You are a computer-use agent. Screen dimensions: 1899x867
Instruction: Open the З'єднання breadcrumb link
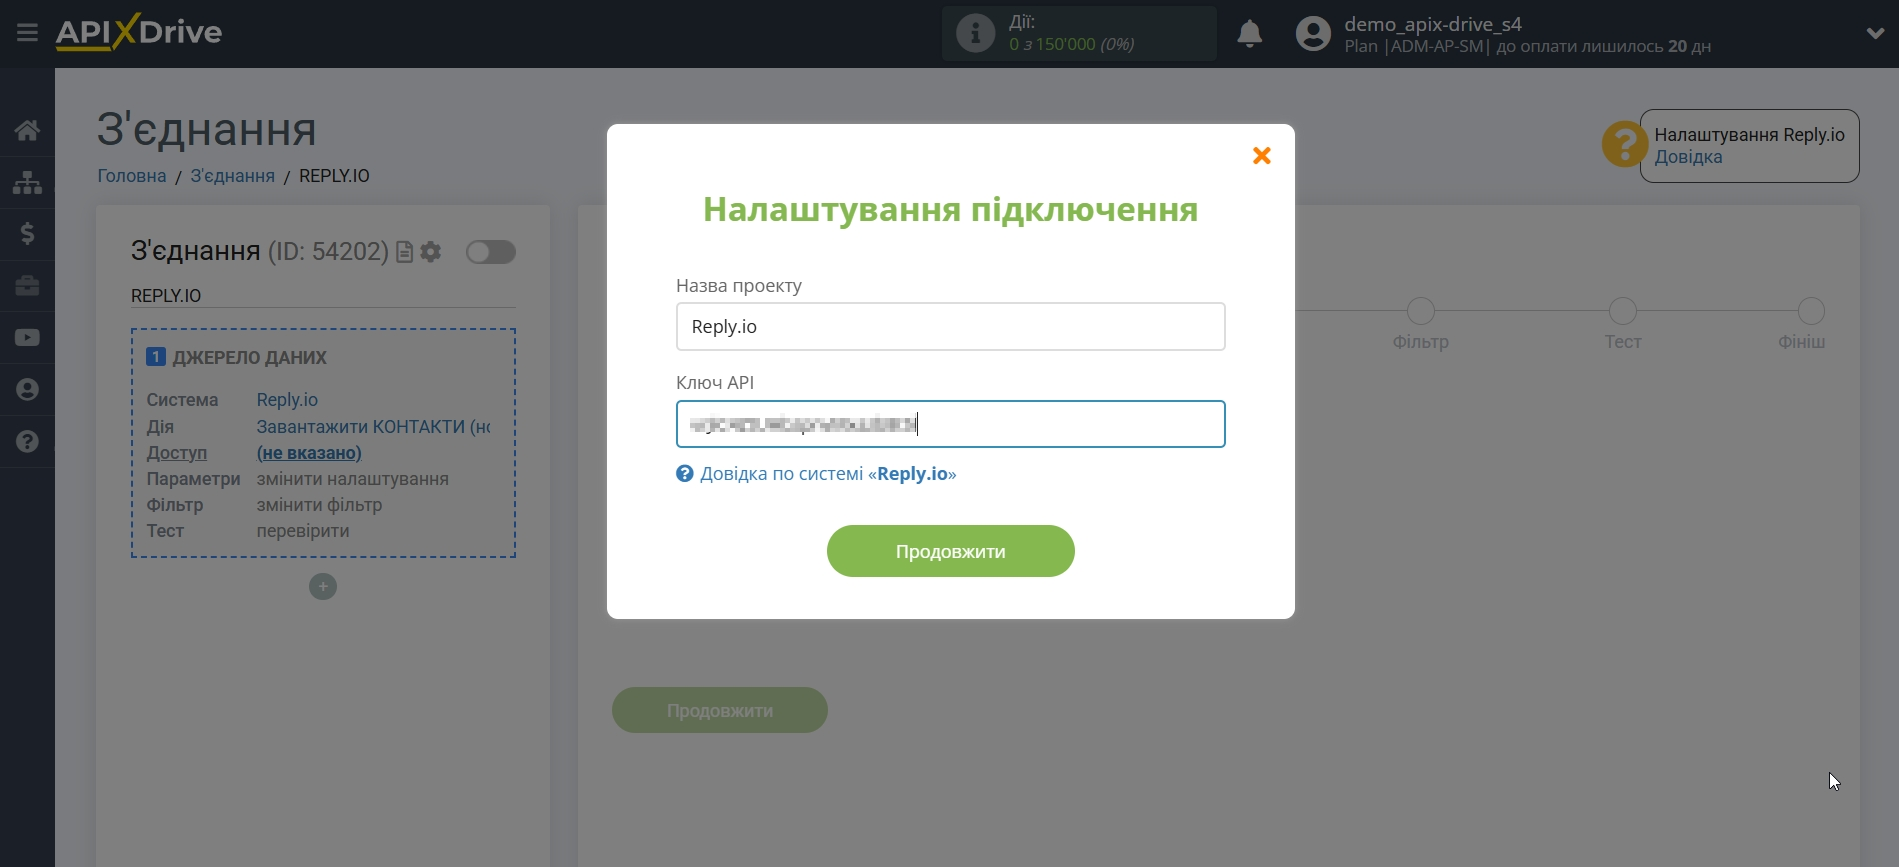232,176
